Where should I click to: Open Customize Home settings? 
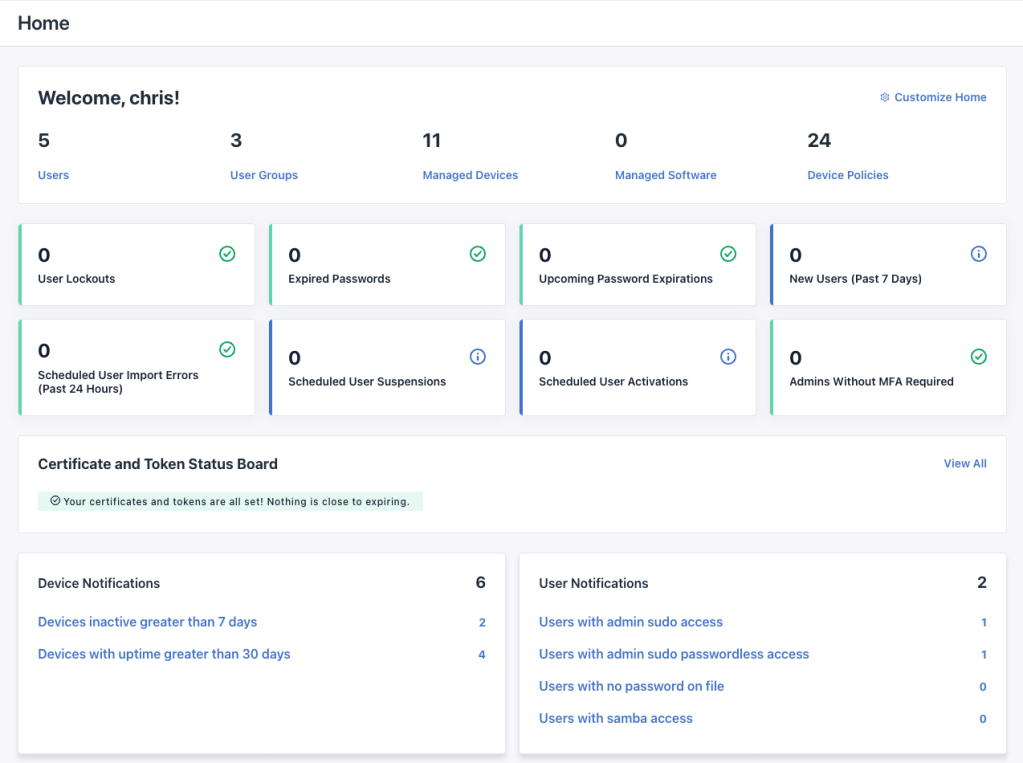tap(940, 98)
